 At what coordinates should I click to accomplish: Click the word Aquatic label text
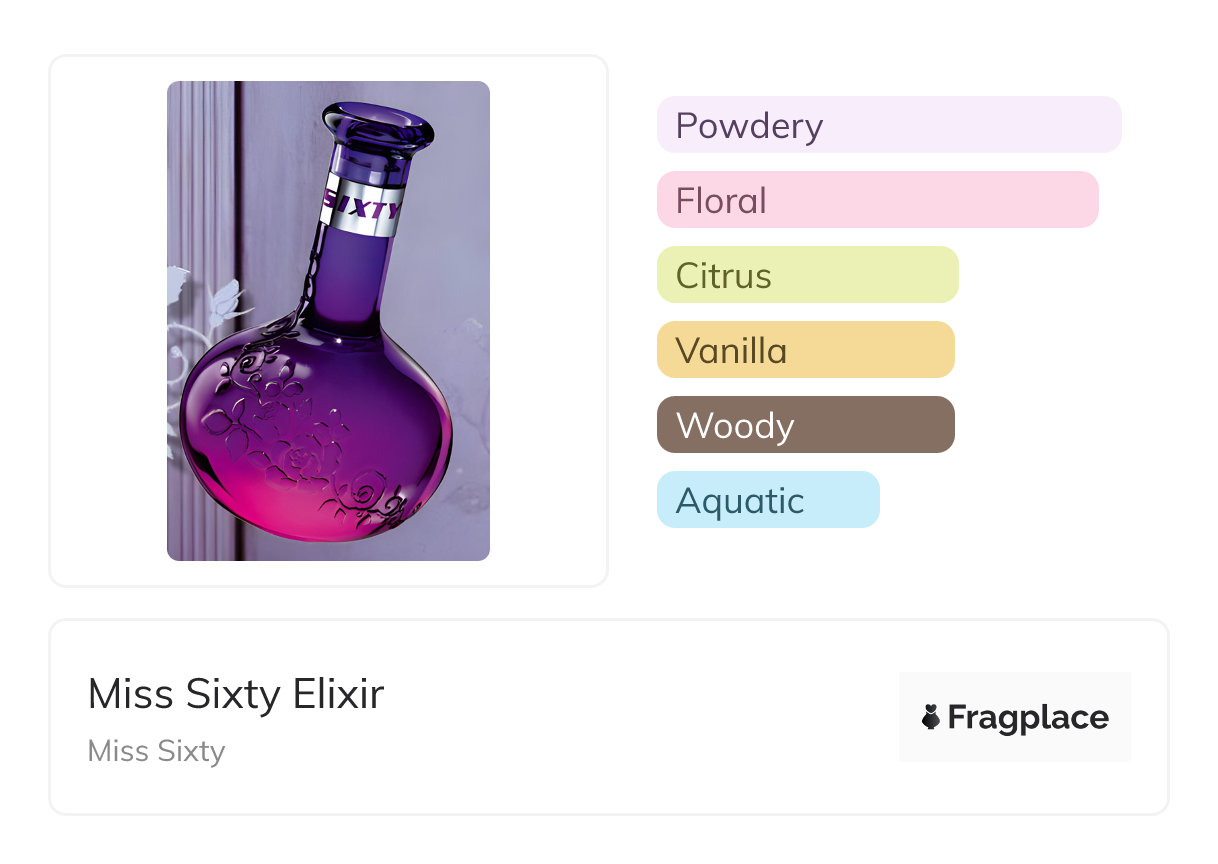point(740,501)
